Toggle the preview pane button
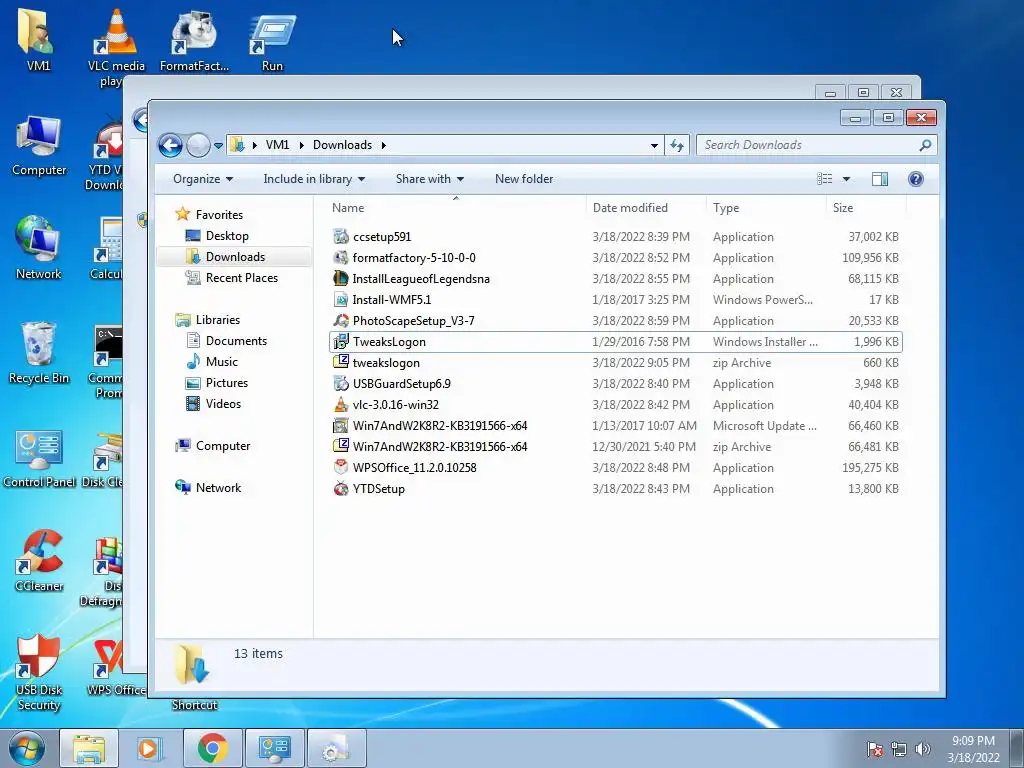Image resolution: width=1024 pixels, height=768 pixels. point(880,179)
